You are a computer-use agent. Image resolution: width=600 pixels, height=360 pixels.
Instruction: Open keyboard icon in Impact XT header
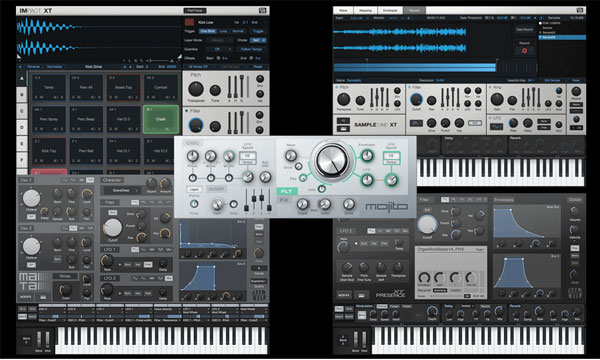coord(262,10)
